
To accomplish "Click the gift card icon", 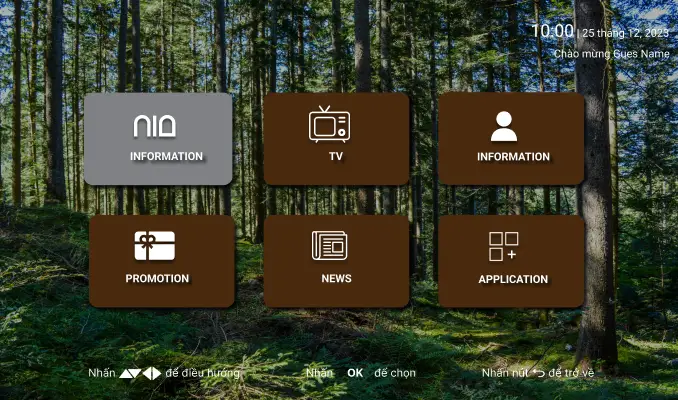I will click(155, 246).
